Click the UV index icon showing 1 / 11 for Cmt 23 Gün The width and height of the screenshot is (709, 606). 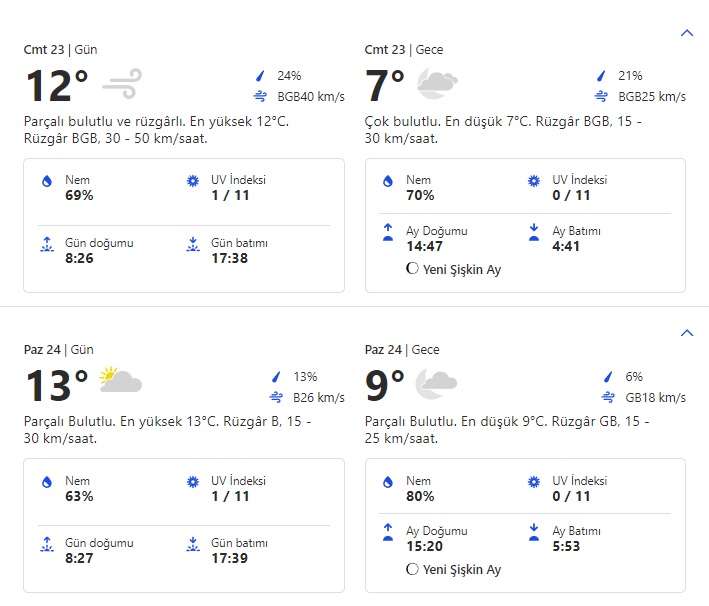click(193, 181)
